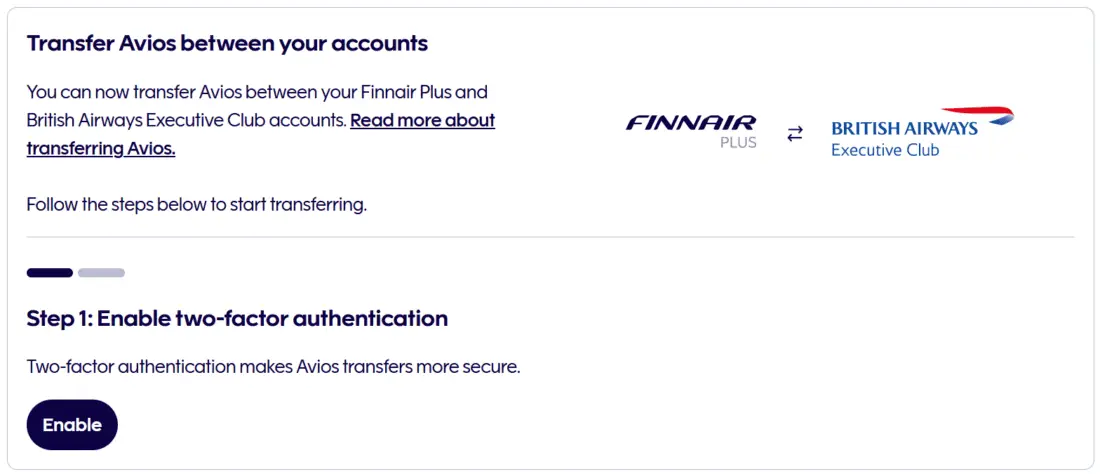Click the text about making Avios transfers more secure
1100x474 pixels.
[x=273, y=366]
